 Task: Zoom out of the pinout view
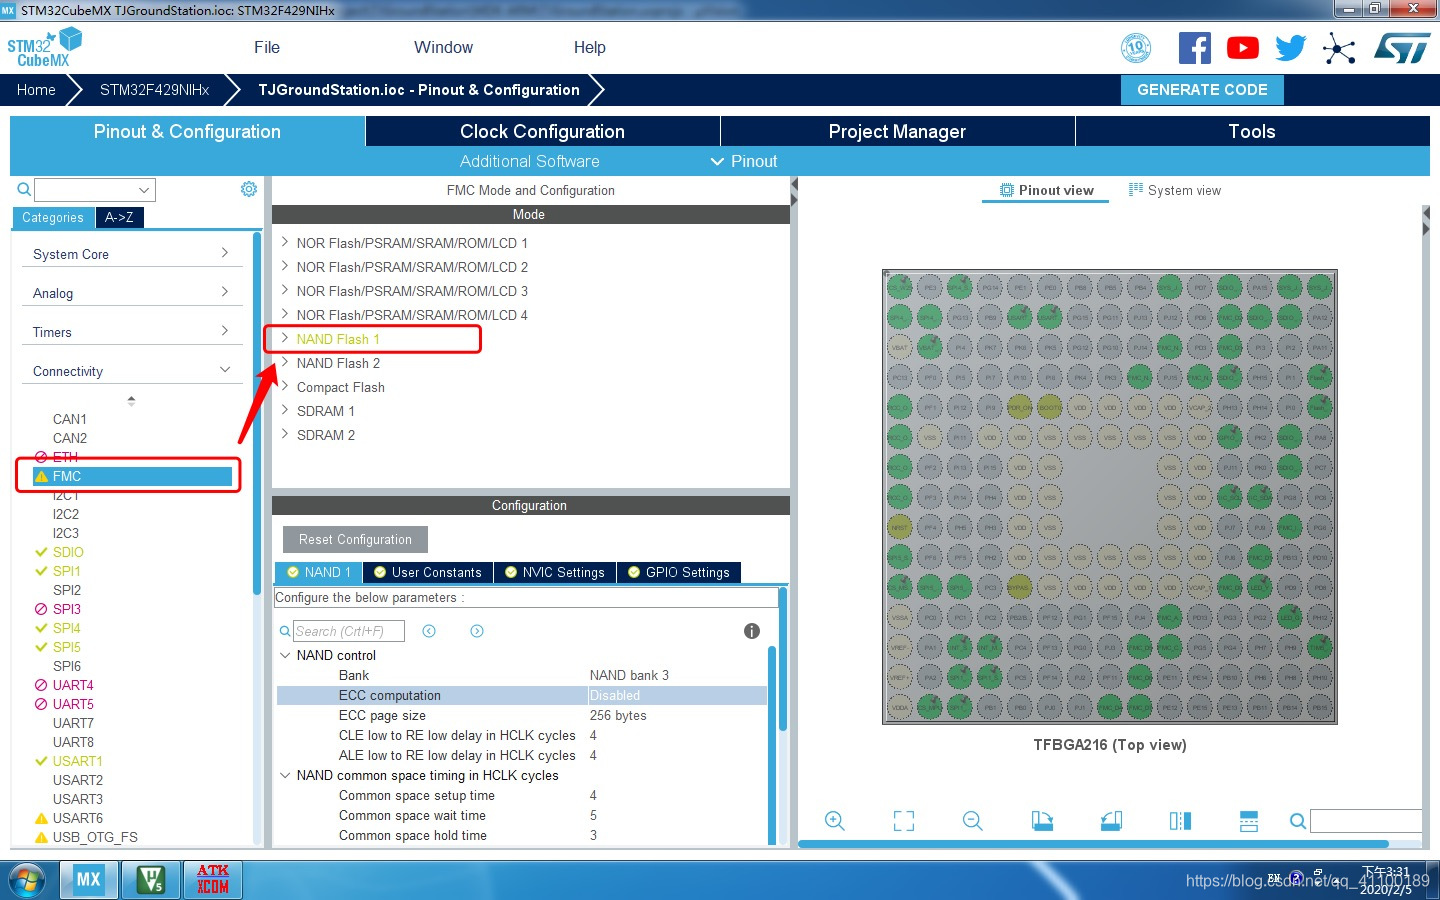pos(973,821)
